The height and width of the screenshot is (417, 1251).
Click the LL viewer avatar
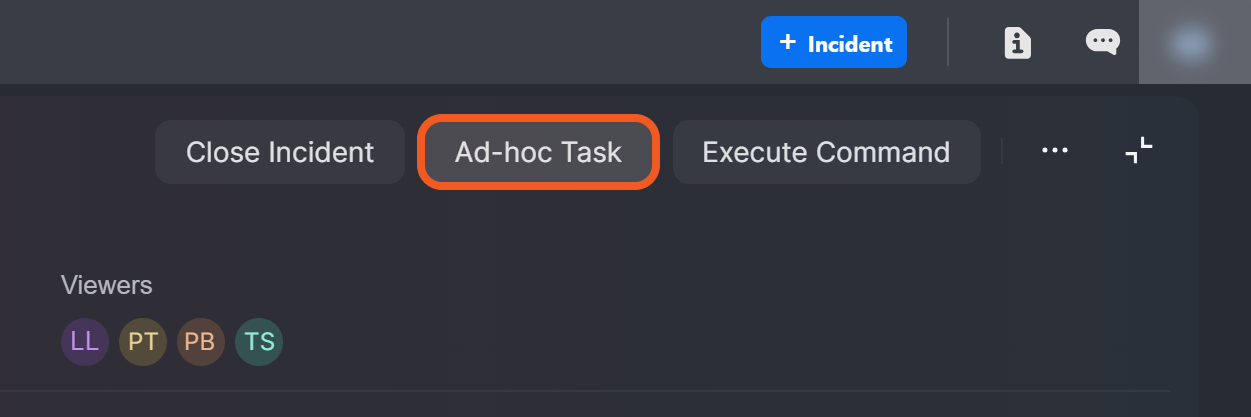85,342
